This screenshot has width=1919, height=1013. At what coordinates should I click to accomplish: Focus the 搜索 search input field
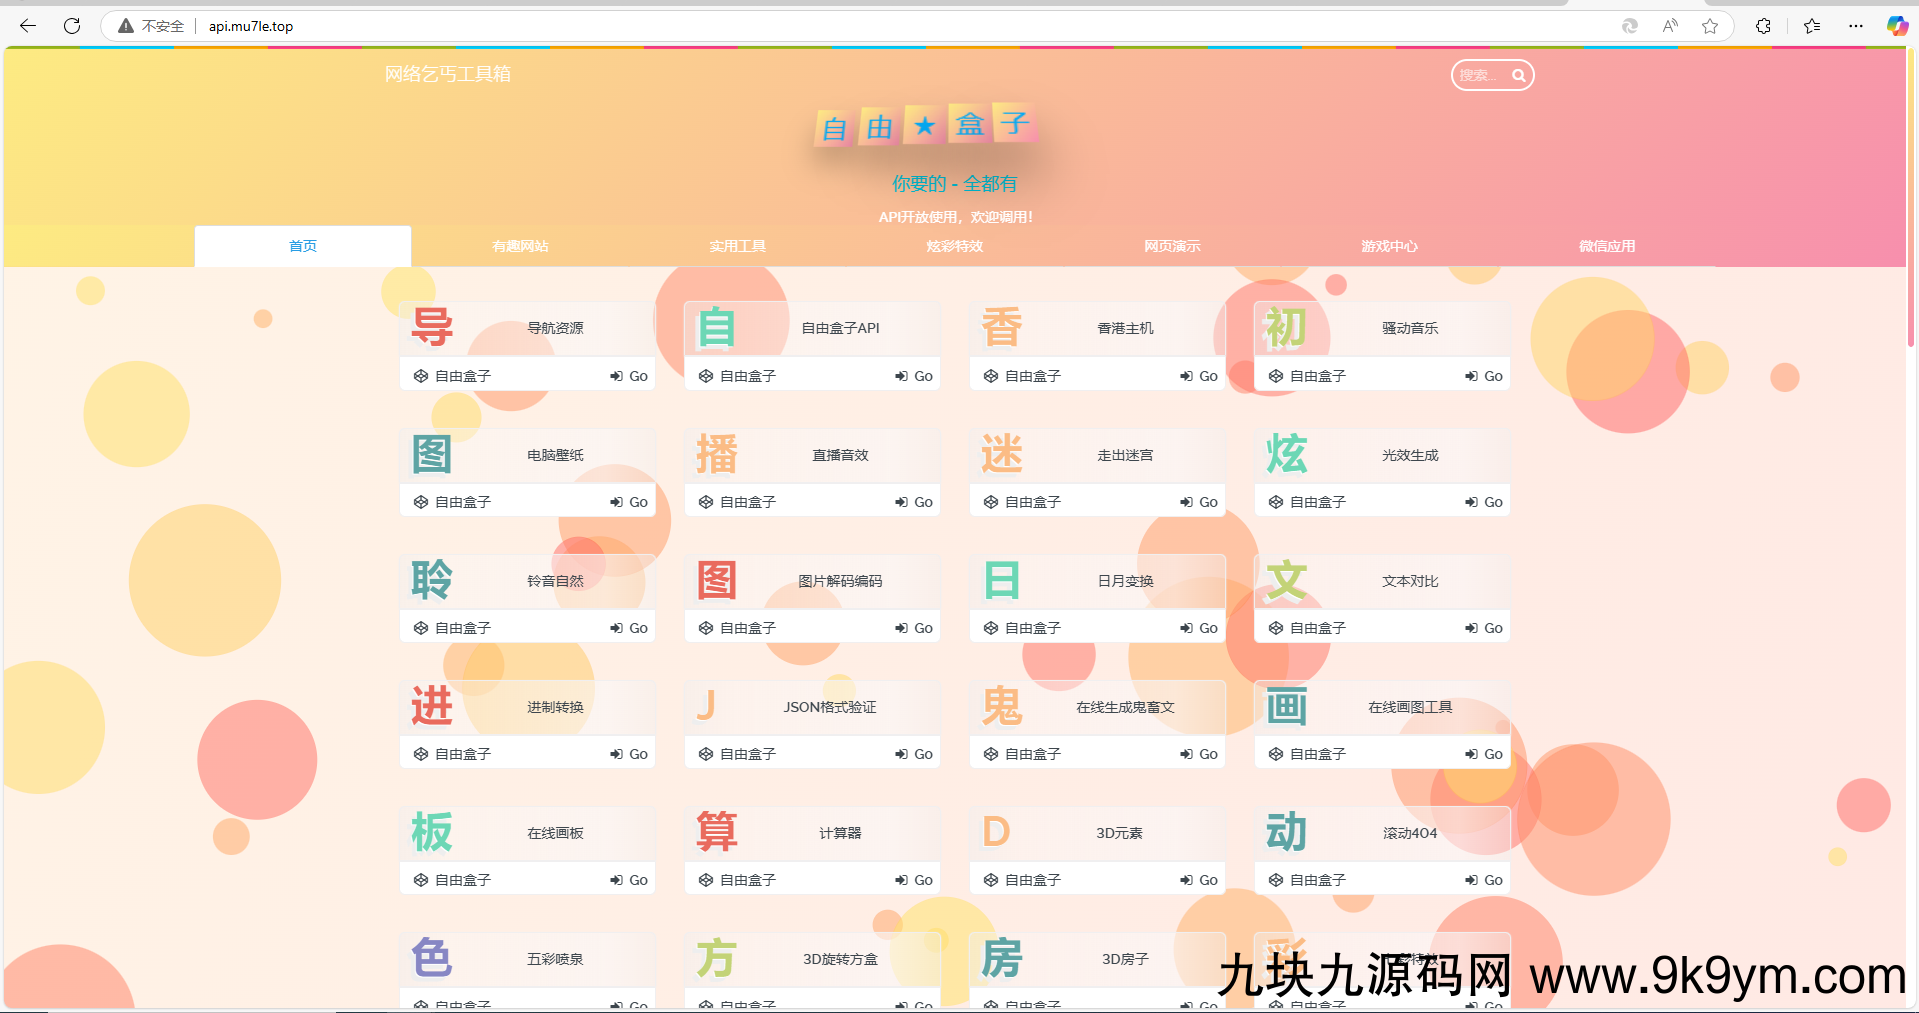pyautogui.click(x=1480, y=75)
